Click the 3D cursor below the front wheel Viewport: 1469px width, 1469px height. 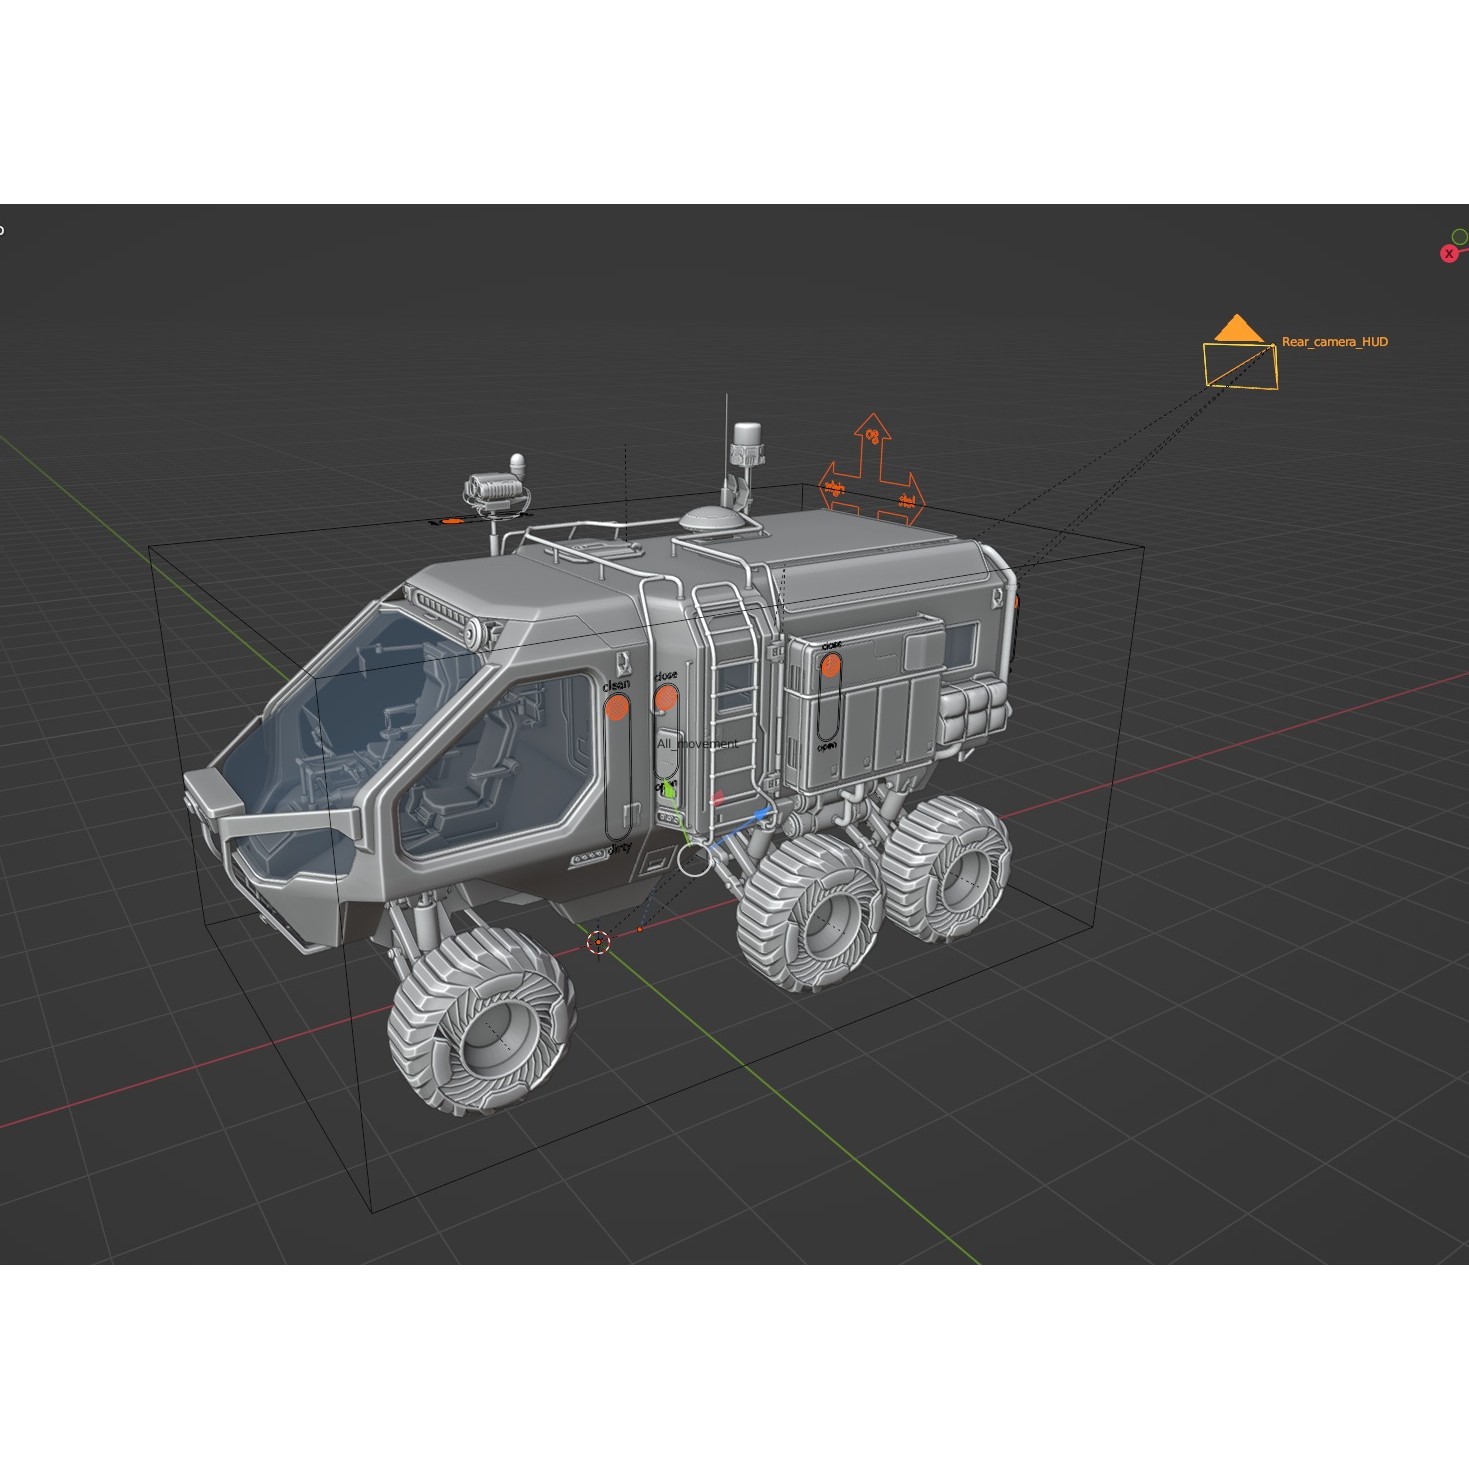pos(600,940)
